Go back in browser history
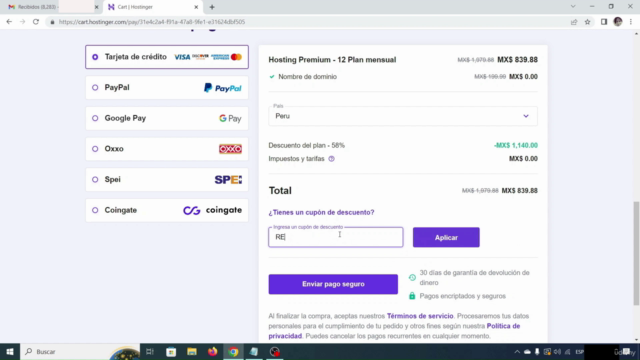 (x=9, y=22)
